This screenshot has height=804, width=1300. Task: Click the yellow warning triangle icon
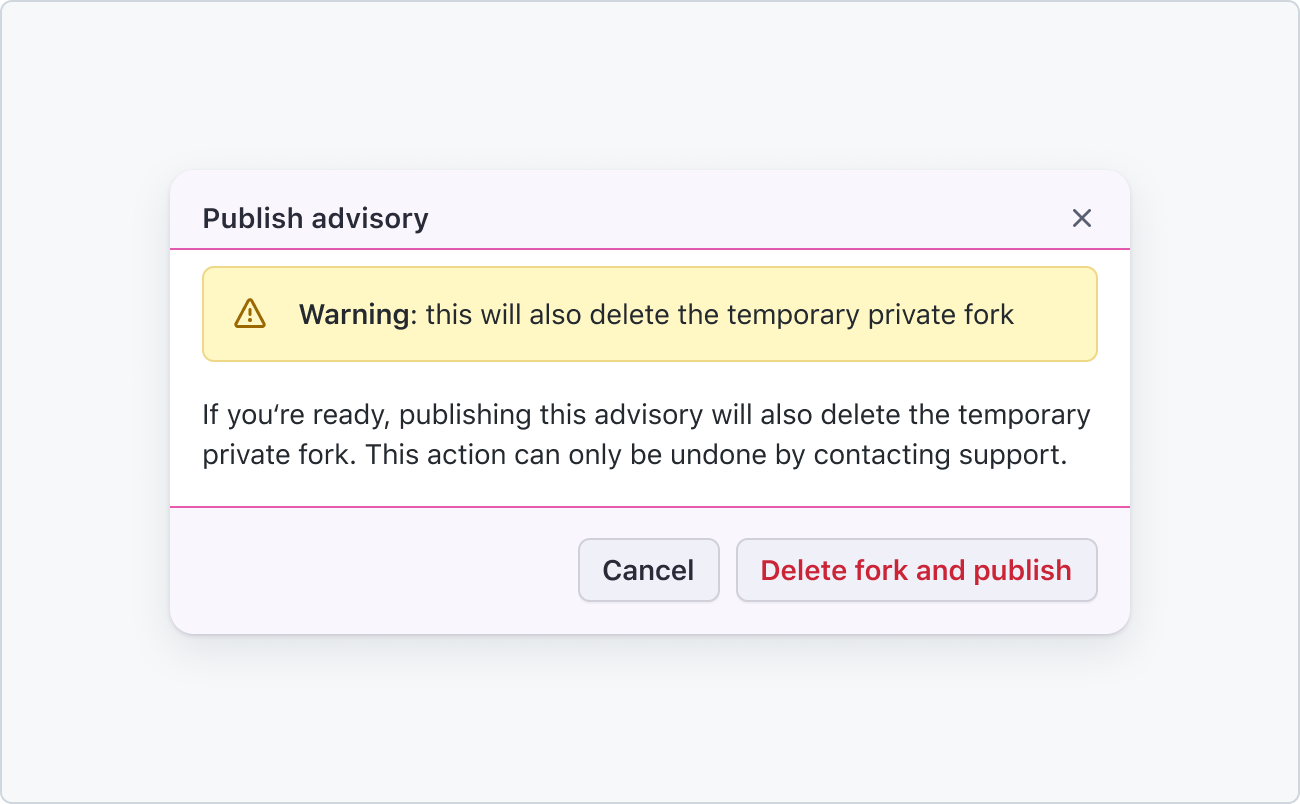[250, 314]
